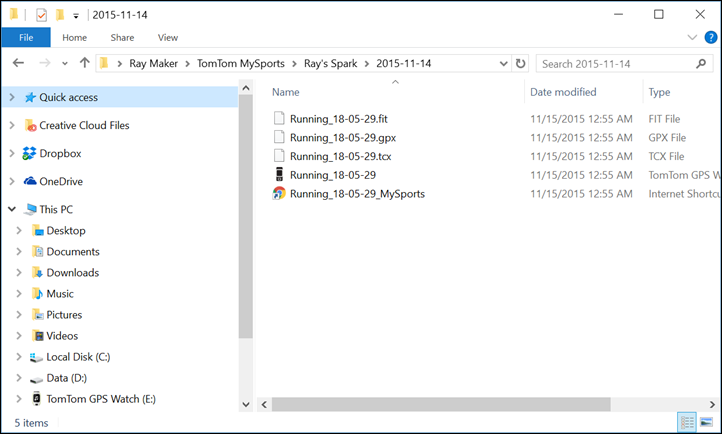The height and width of the screenshot is (434, 722).
Task: Go up one folder level
Action: coord(84,63)
